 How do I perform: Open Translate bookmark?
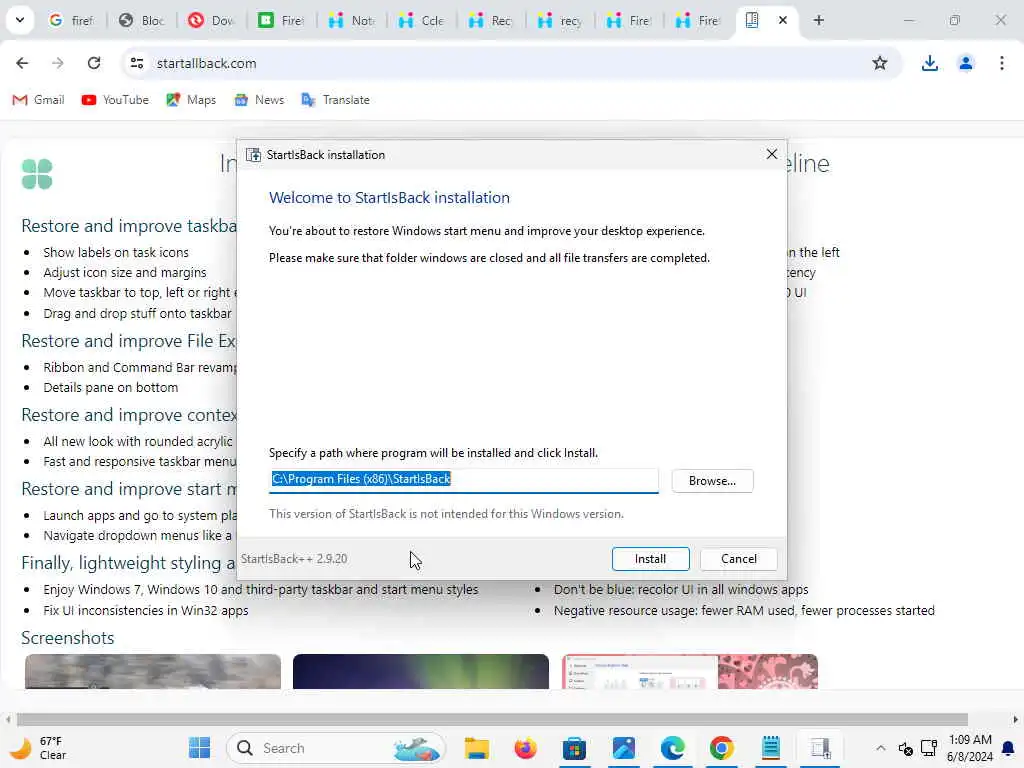point(336,100)
